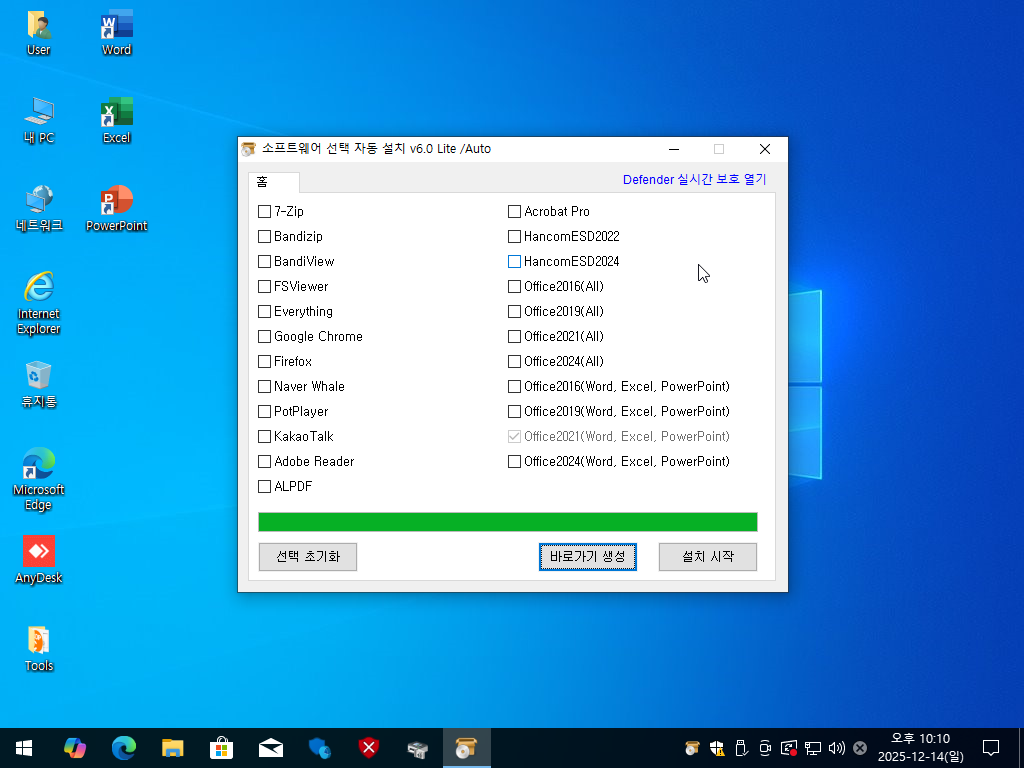Open the Windows Start menu
Viewport: 1024px width, 768px height.
pyautogui.click(x=24, y=748)
